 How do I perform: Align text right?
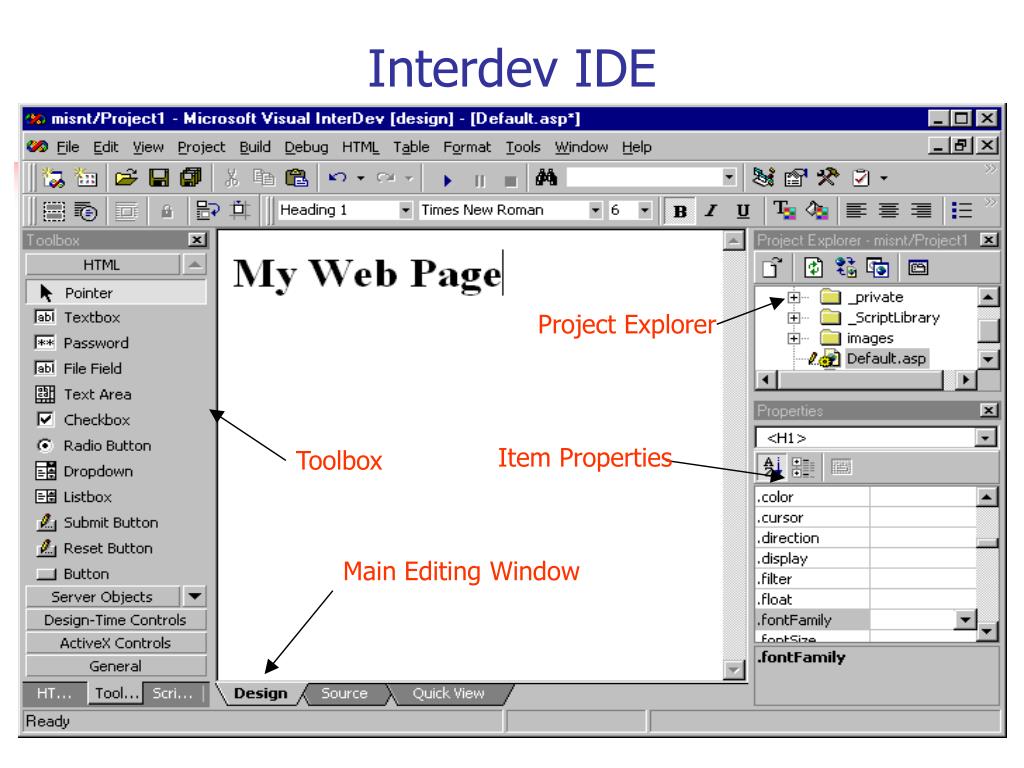coord(921,210)
